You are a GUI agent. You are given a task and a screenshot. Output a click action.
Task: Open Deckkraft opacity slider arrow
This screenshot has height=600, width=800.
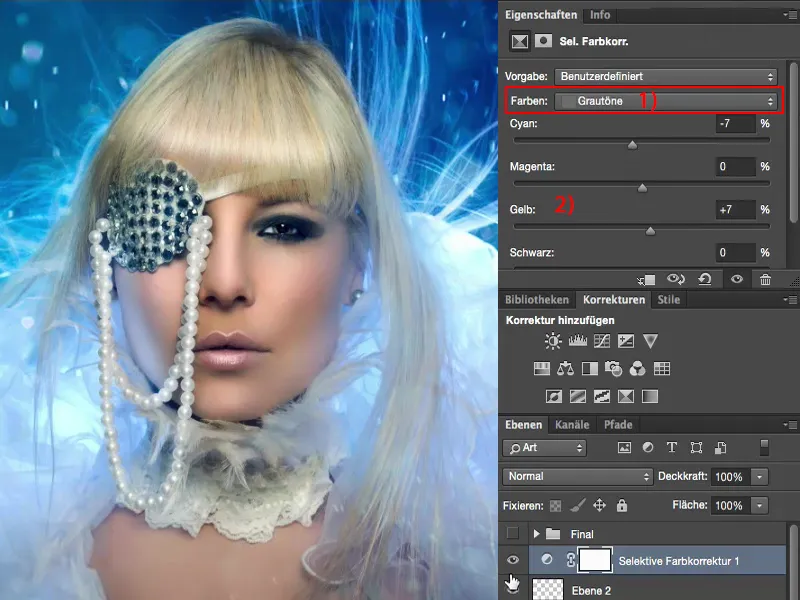(759, 477)
